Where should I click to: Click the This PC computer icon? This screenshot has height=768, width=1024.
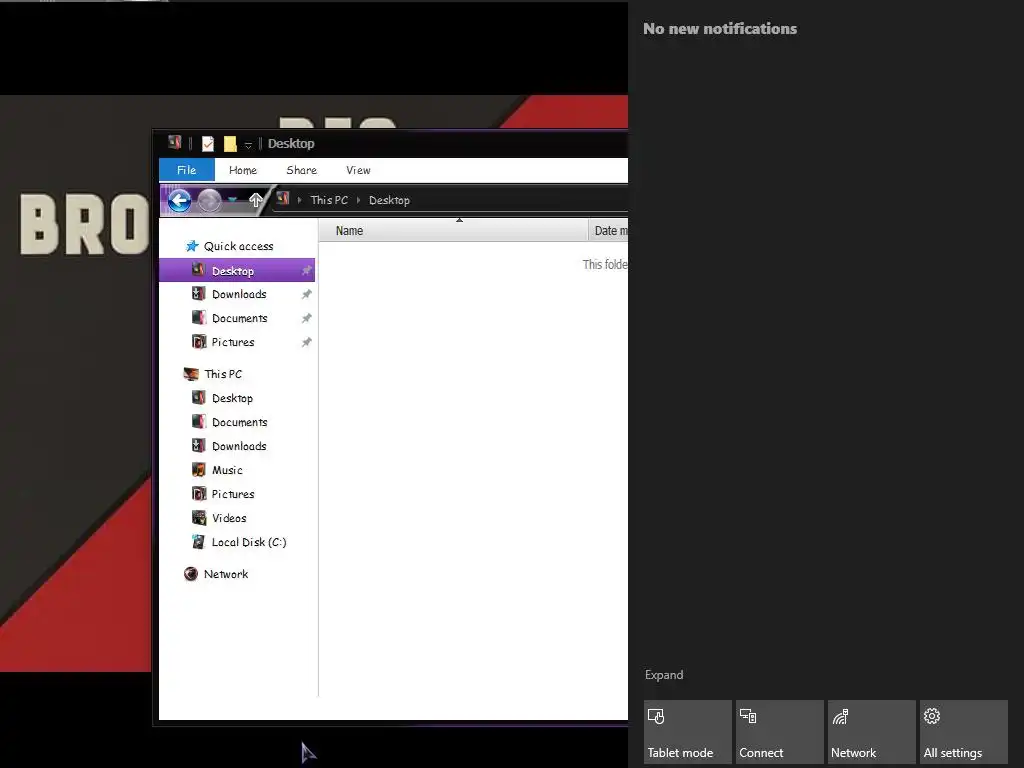(x=191, y=374)
